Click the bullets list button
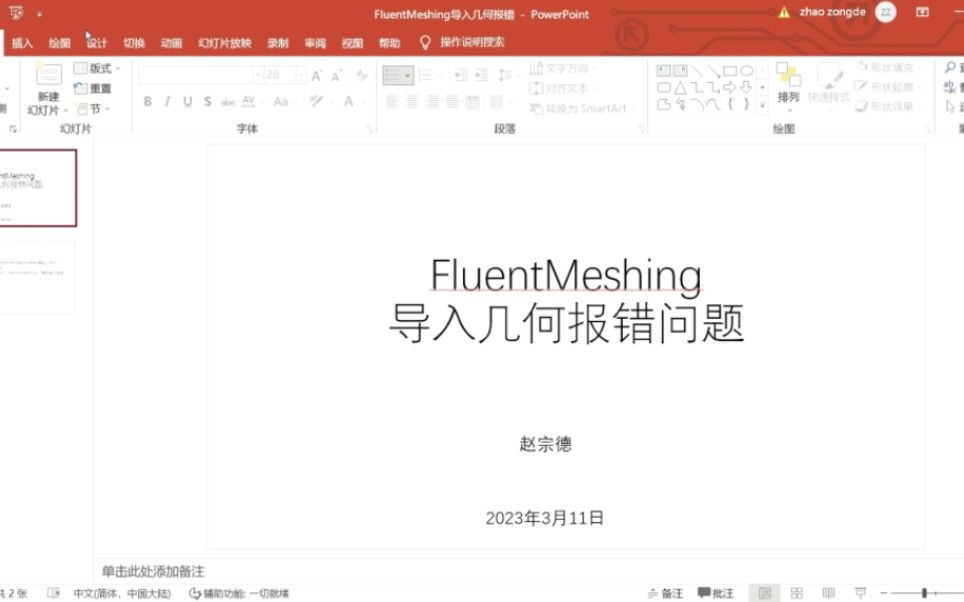Image resolution: width=964 pixels, height=602 pixels. tap(398, 76)
